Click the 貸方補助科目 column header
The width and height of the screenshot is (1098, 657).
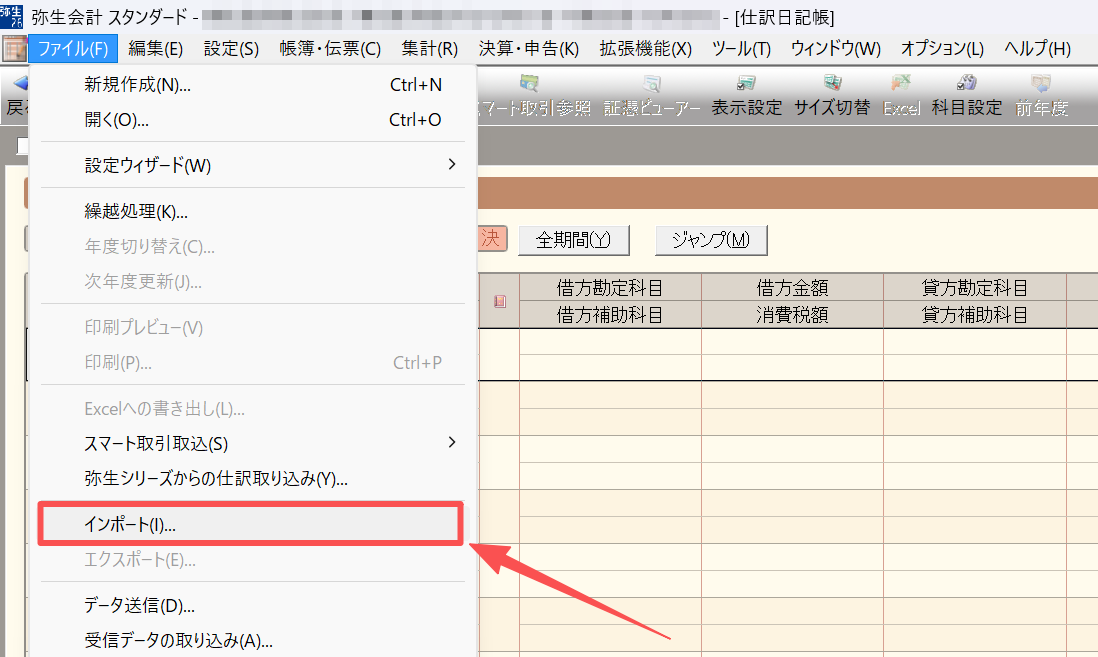[975, 314]
